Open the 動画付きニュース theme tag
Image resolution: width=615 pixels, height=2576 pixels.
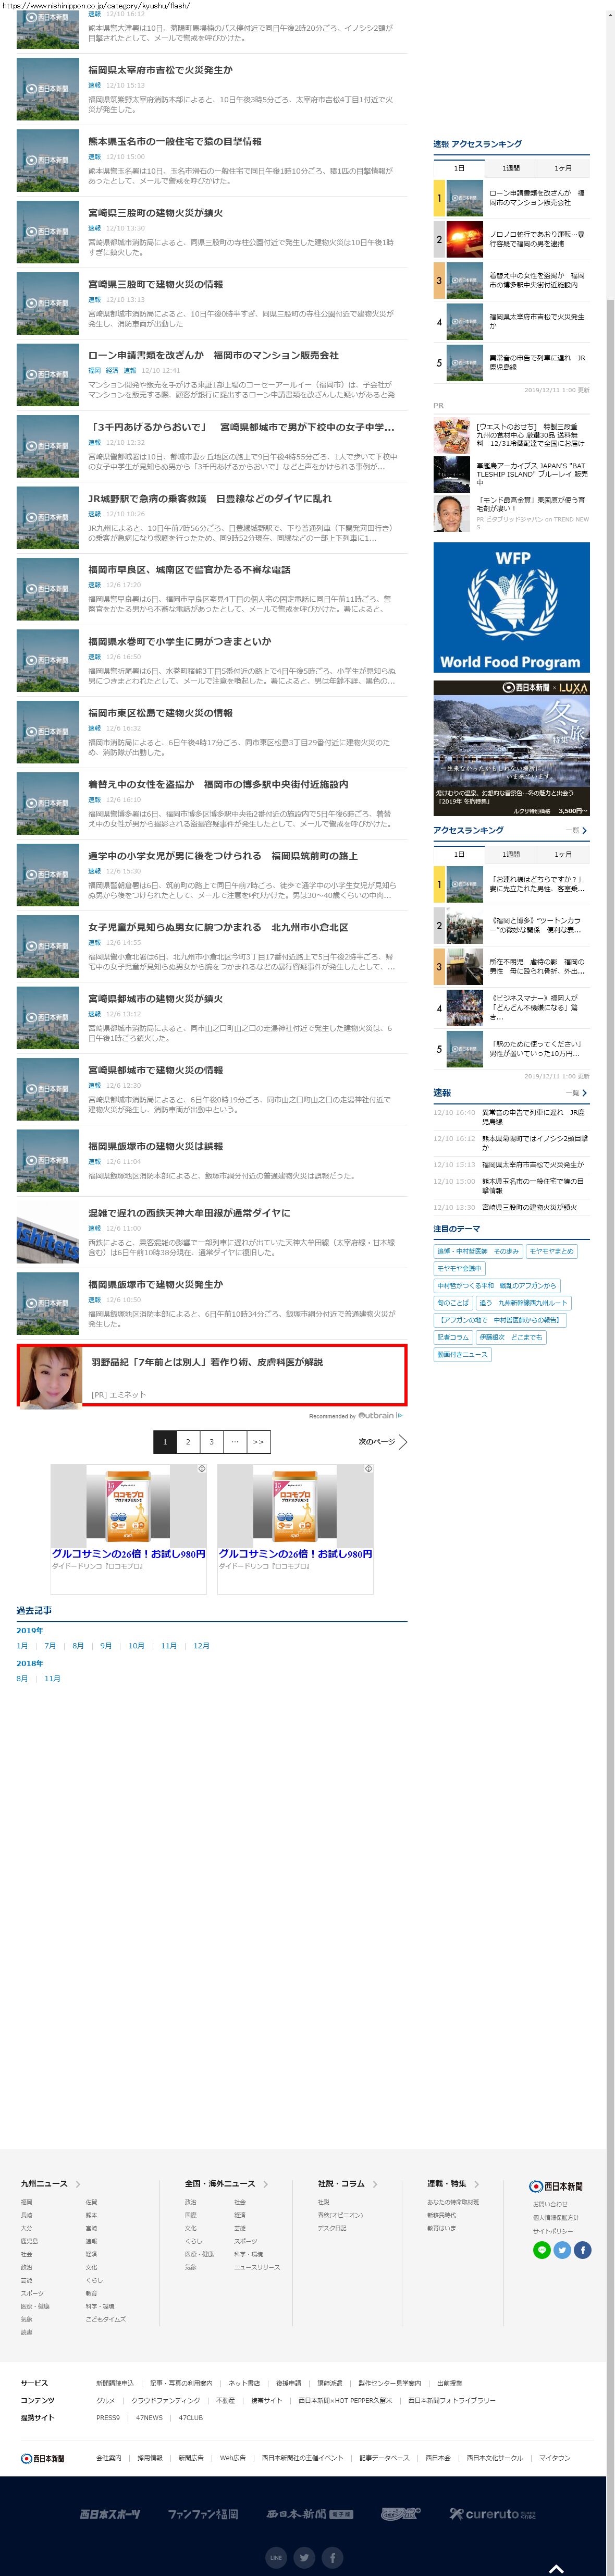pyautogui.click(x=462, y=1354)
